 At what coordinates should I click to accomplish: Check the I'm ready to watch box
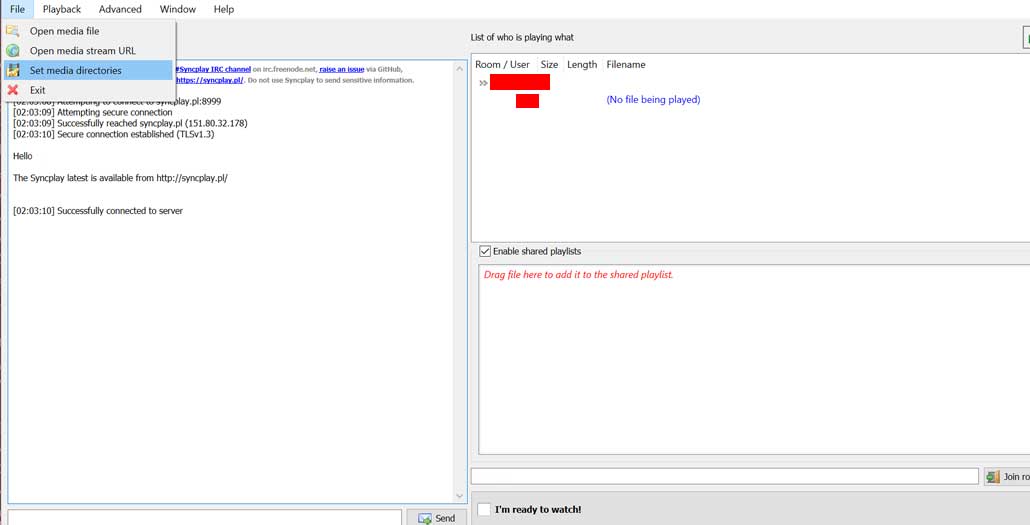[x=484, y=509]
